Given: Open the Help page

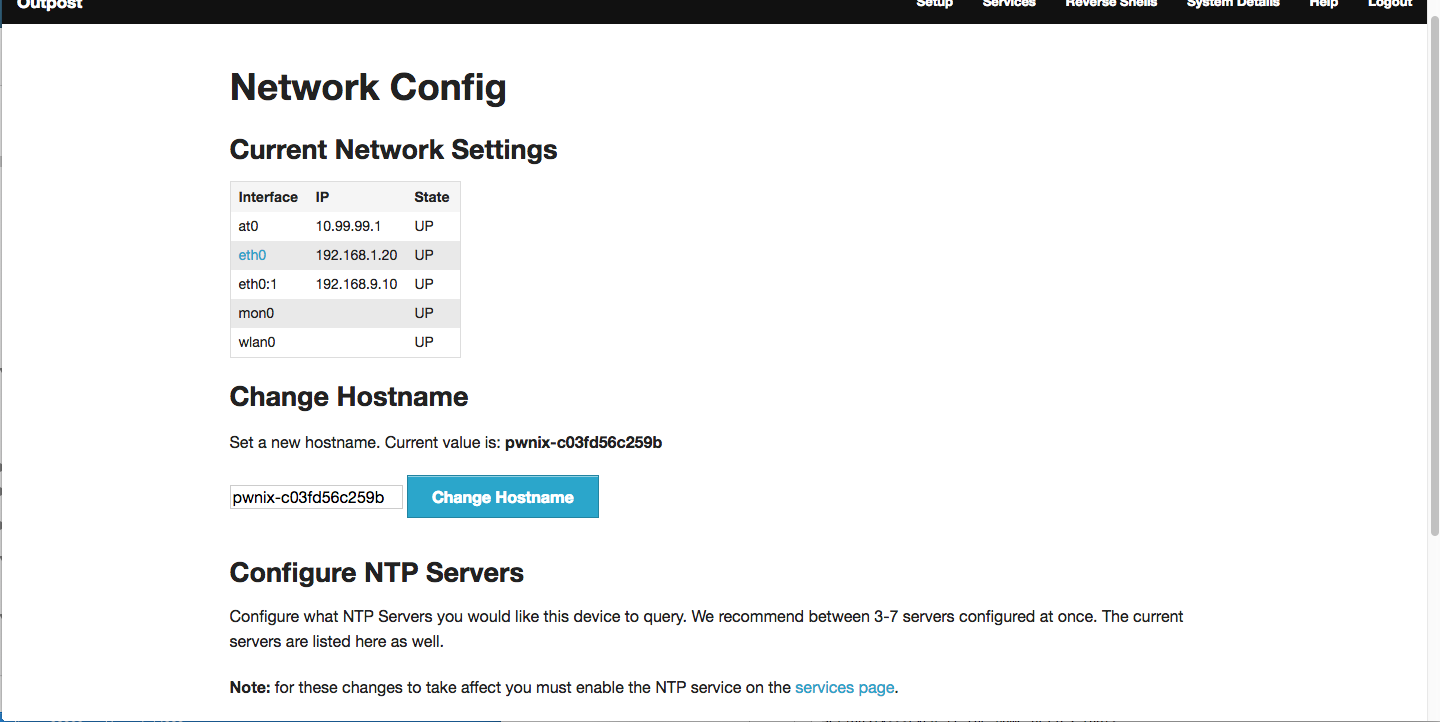Looking at the screenshot, I should [1323, 5].
